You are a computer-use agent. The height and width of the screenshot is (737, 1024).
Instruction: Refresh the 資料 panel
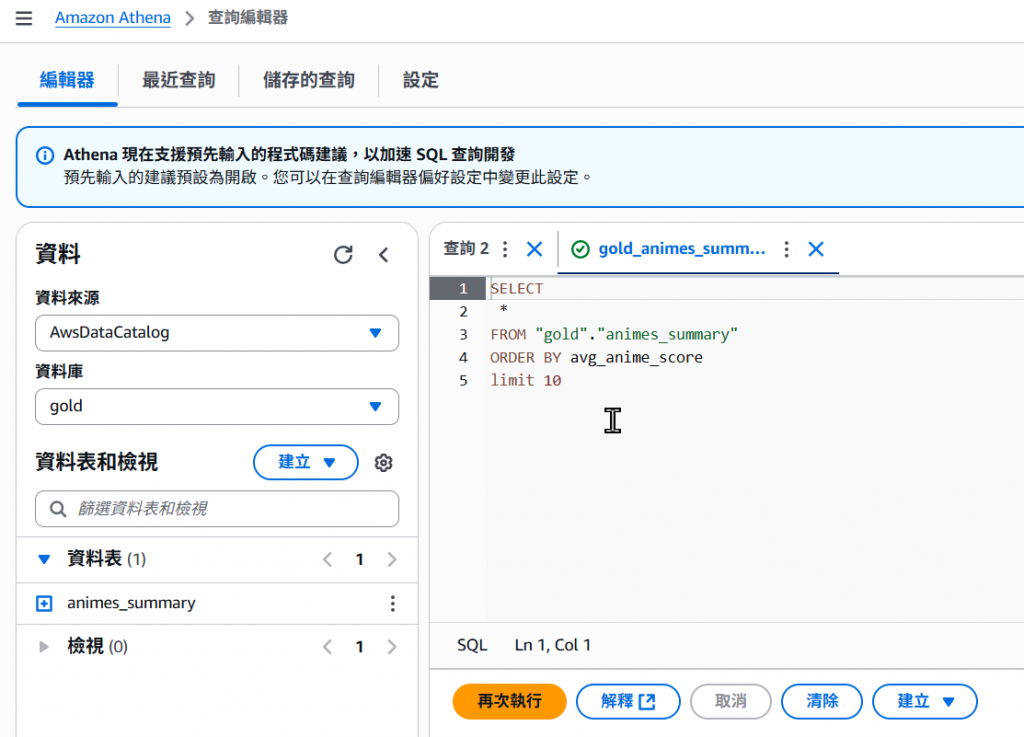pyautogui.click(x=343, y=255)
